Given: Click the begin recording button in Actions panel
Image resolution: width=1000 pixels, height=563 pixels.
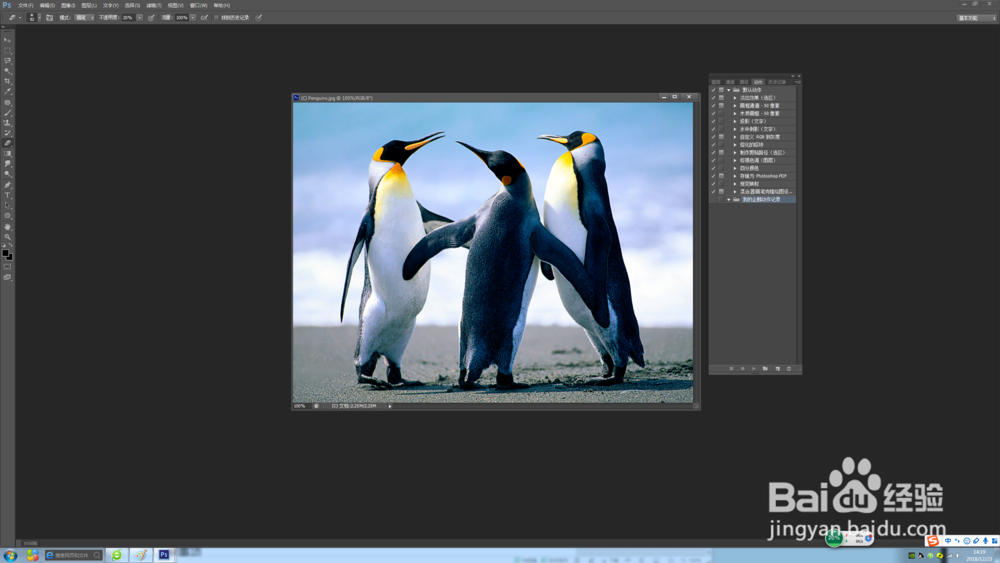Looking at the screenshot, I should [x=742, y=369].
